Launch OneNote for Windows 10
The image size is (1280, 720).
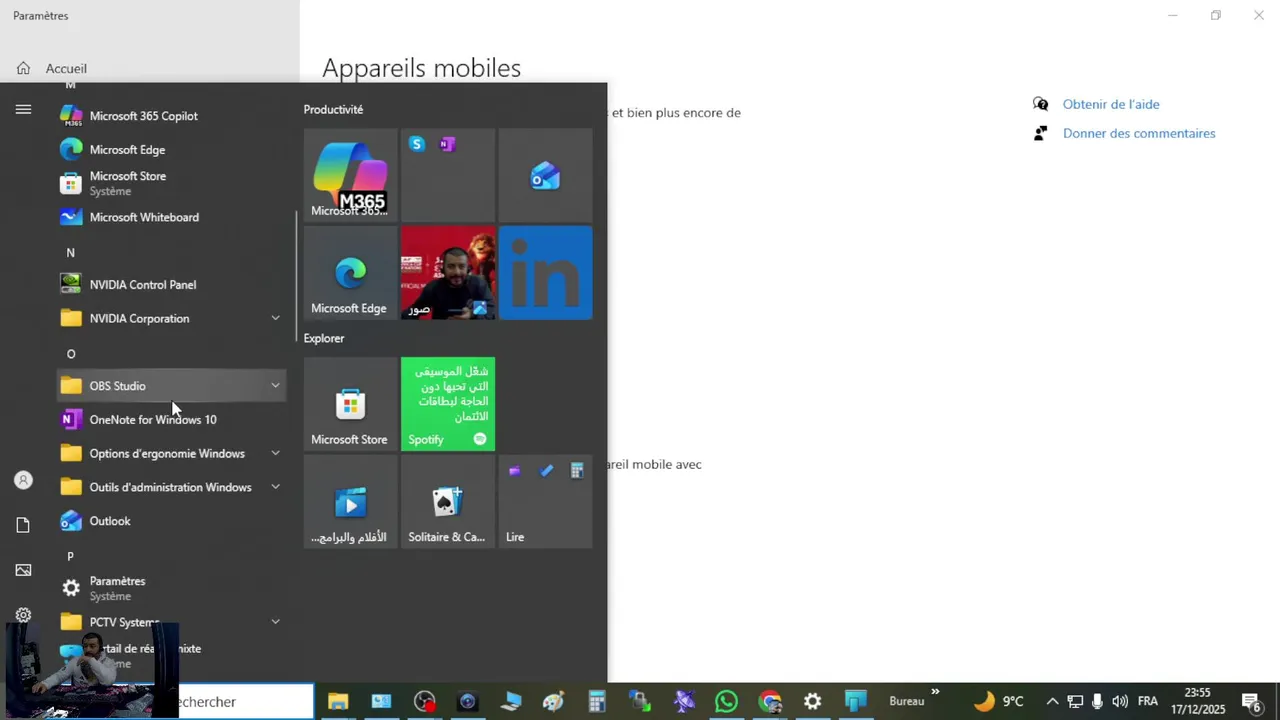(x=171, y=420)
